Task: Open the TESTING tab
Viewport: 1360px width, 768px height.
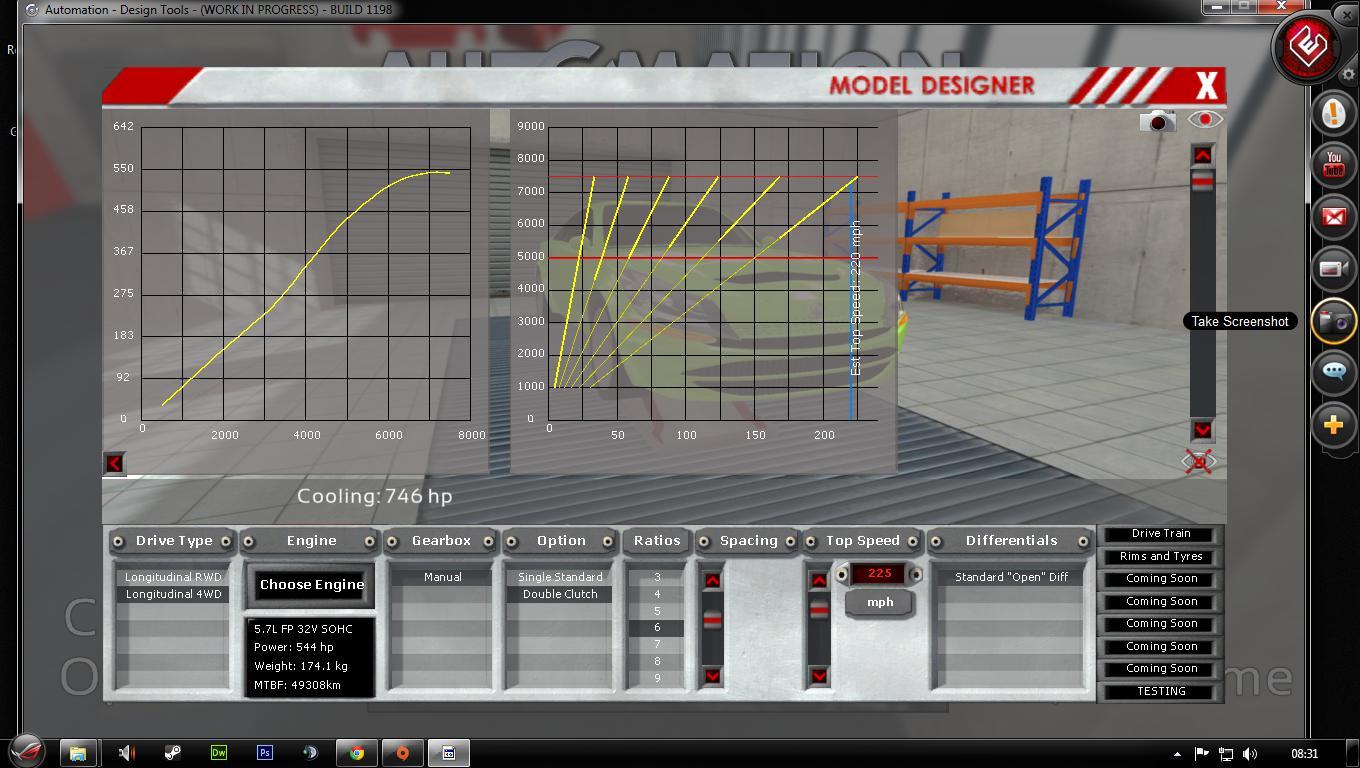Action: [1161, 692]
